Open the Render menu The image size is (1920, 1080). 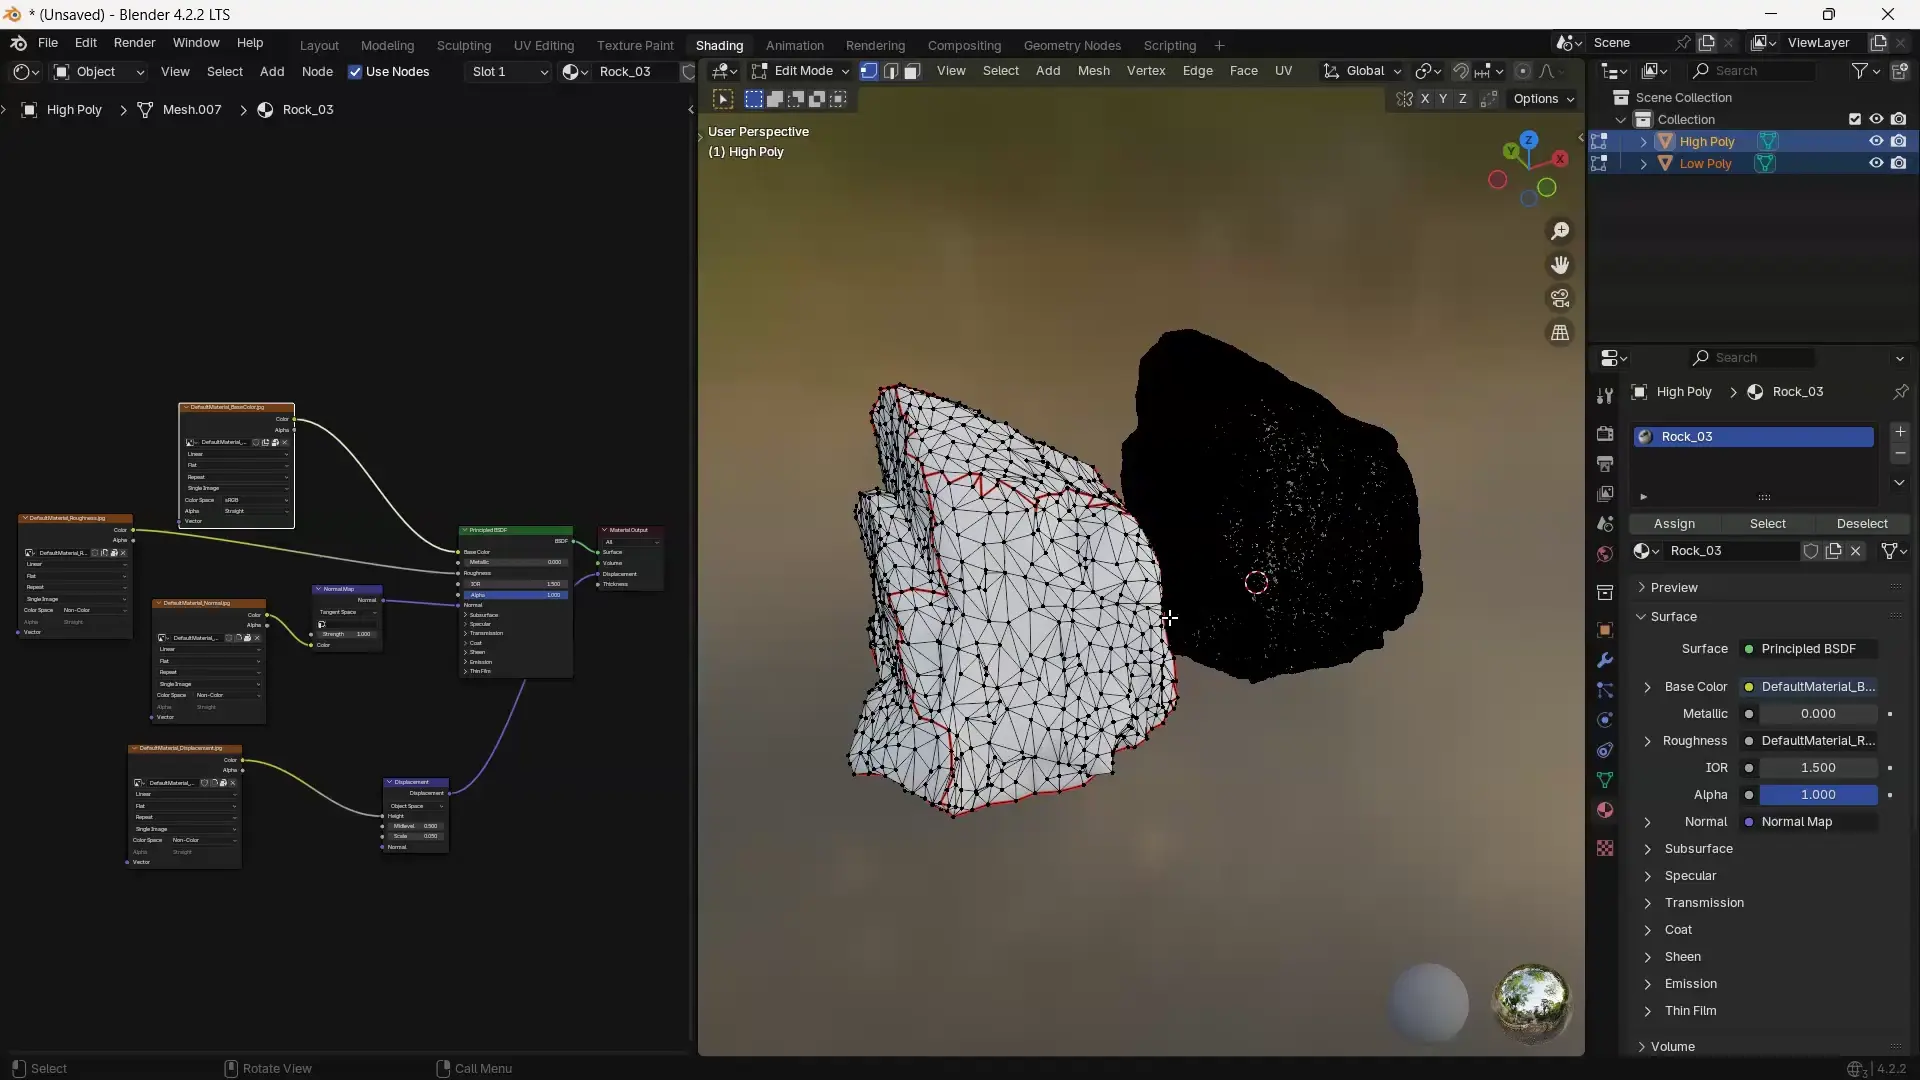[134, 43]
